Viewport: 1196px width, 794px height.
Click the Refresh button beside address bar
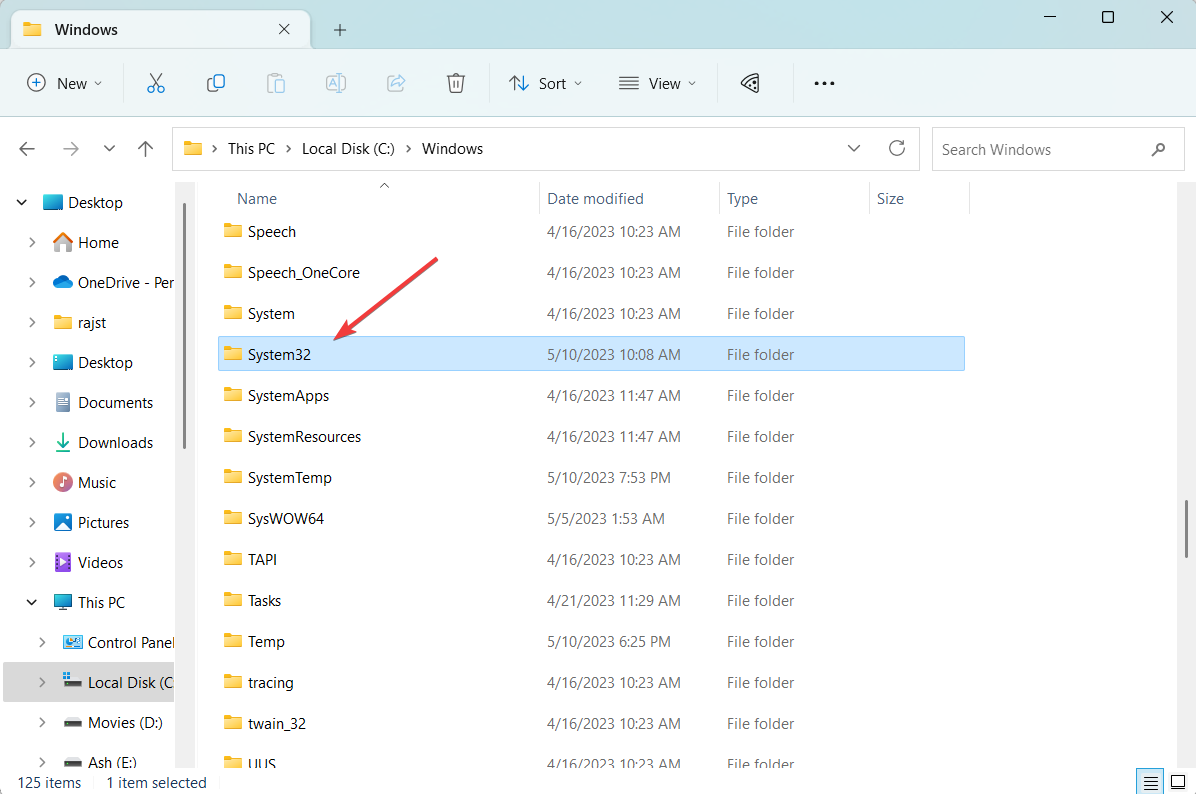point(897,149)
